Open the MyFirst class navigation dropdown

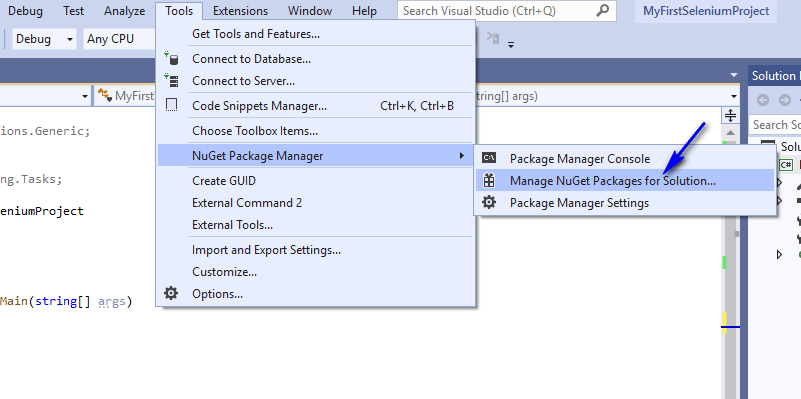point(125,96)
